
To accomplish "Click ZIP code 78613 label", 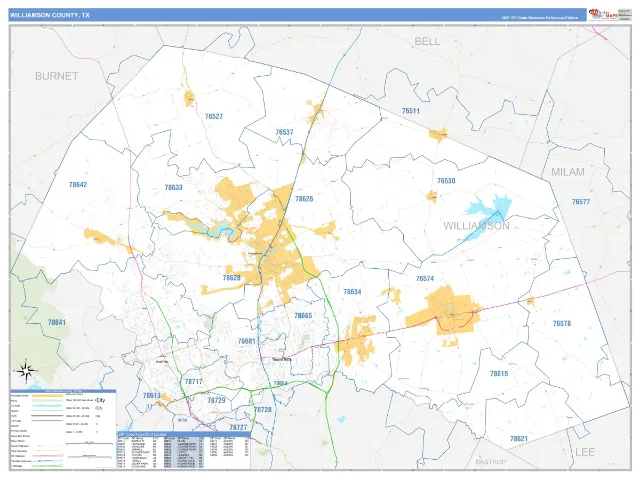I will point(151,396).
